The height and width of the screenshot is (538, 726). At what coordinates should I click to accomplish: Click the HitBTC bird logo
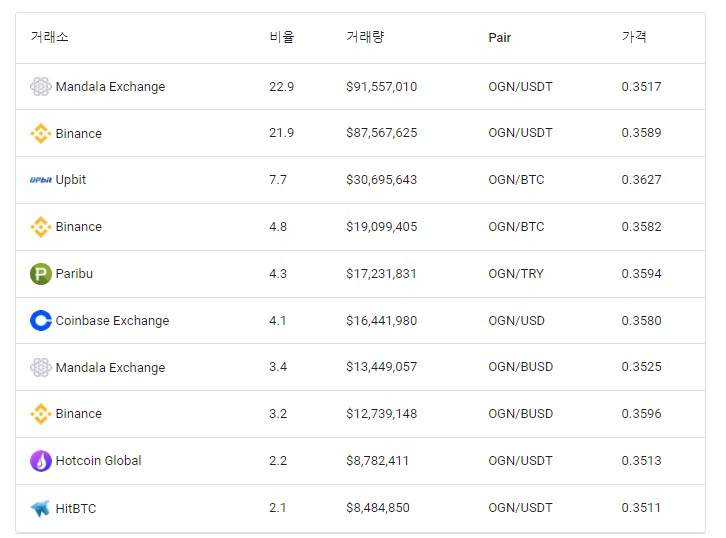41,508
